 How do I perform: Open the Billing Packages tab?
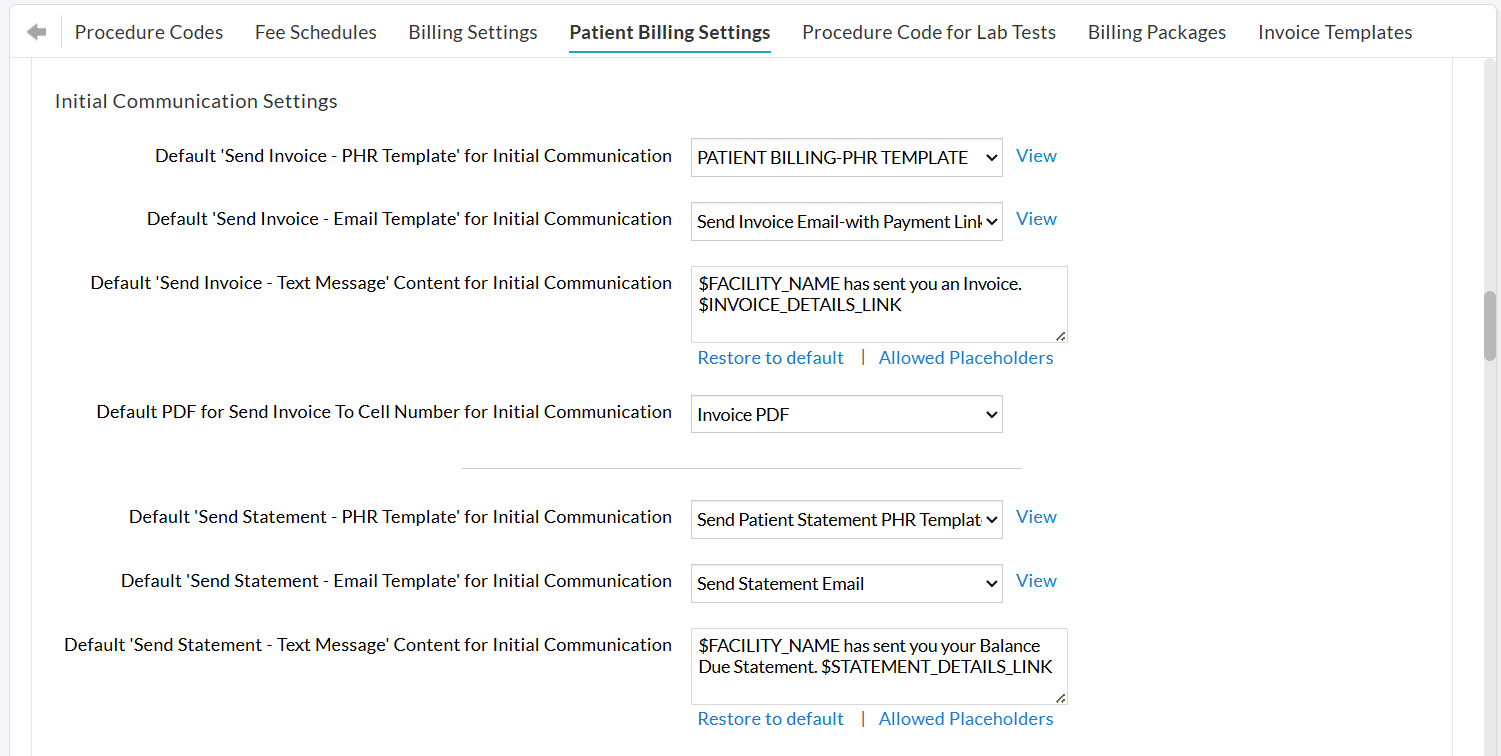(1157, 32)
